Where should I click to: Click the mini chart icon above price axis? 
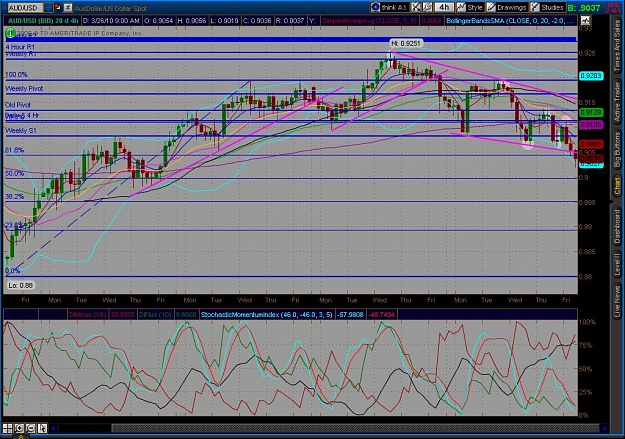coord(586,21)
